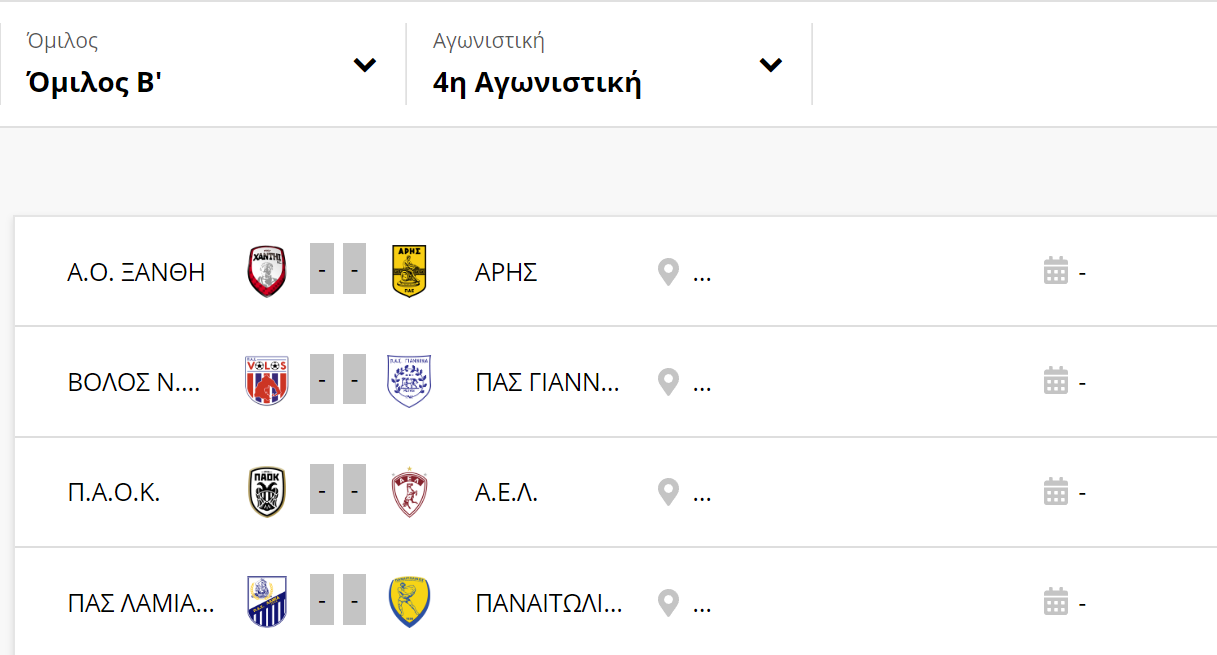Click the Α.Ε.Λ. maroon crest
Viewport: 1217px width, 655px height.
pos(409,493)
